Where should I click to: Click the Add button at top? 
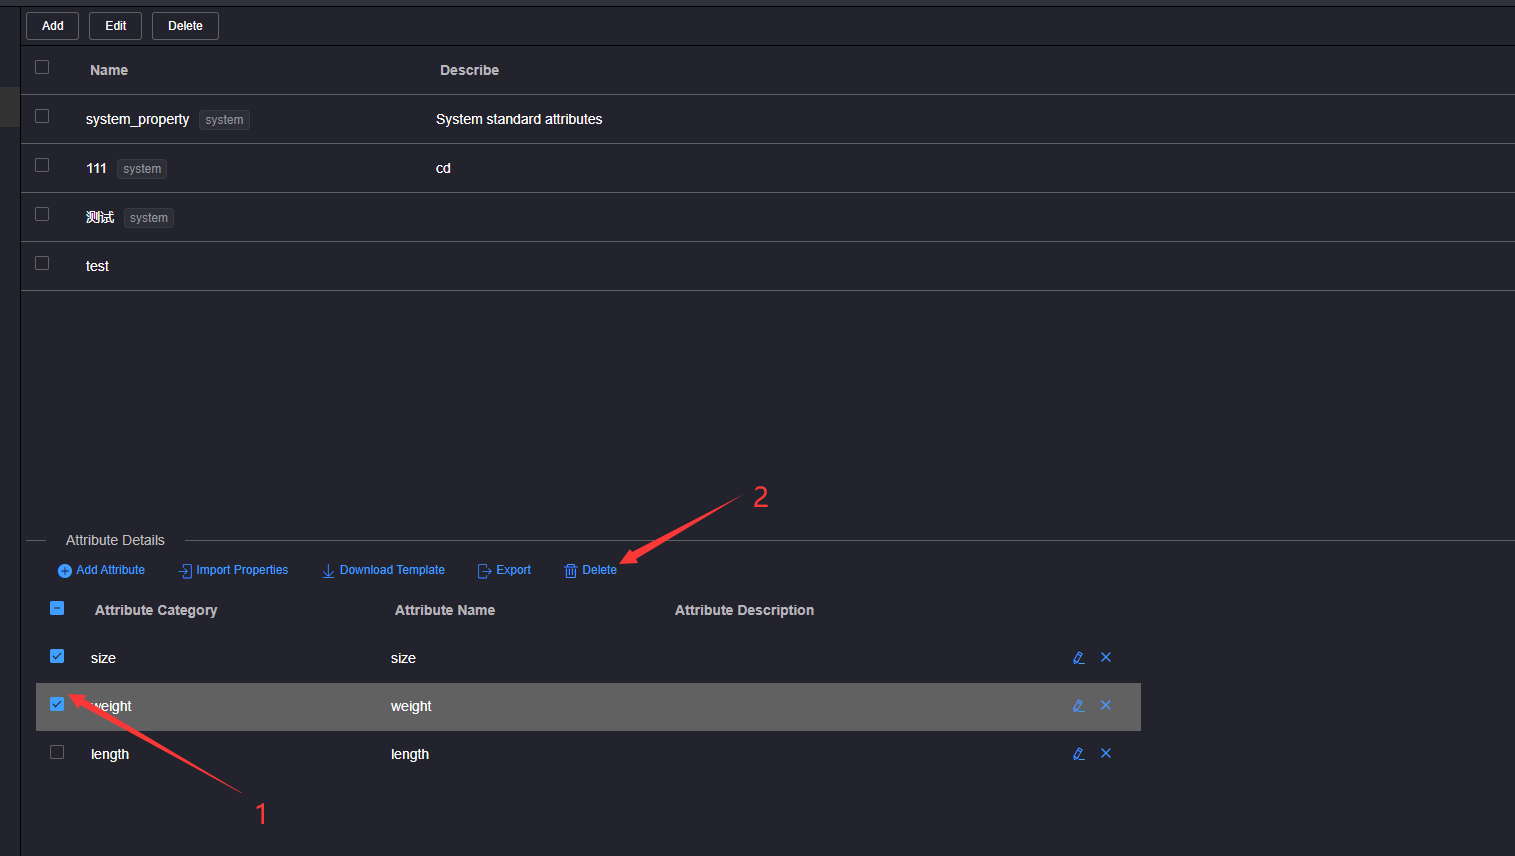[x=52, y=26]
